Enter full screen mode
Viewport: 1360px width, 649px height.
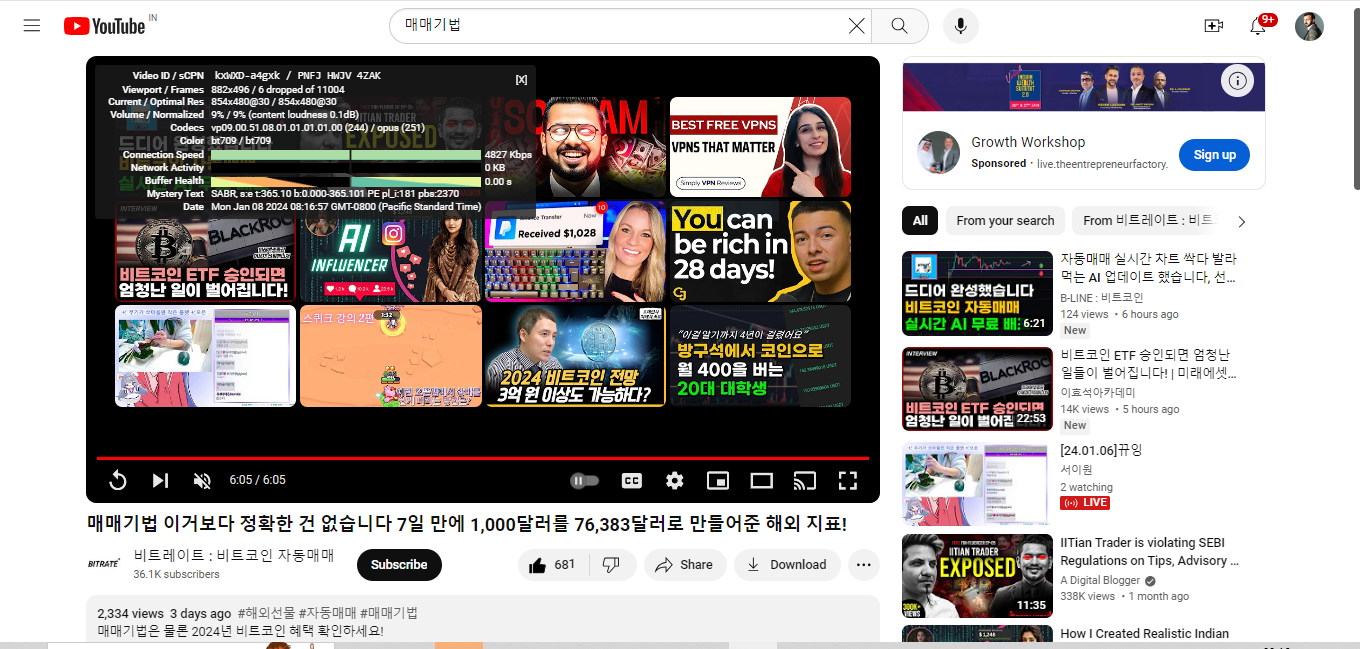(848, 481)
